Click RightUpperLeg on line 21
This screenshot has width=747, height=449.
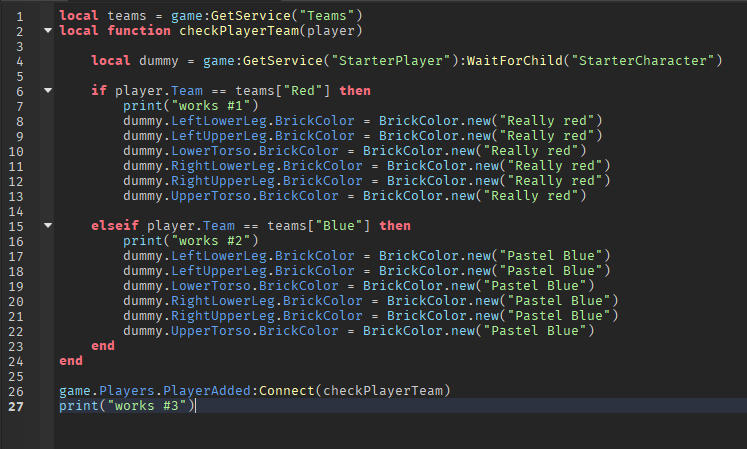coord(222,316)
